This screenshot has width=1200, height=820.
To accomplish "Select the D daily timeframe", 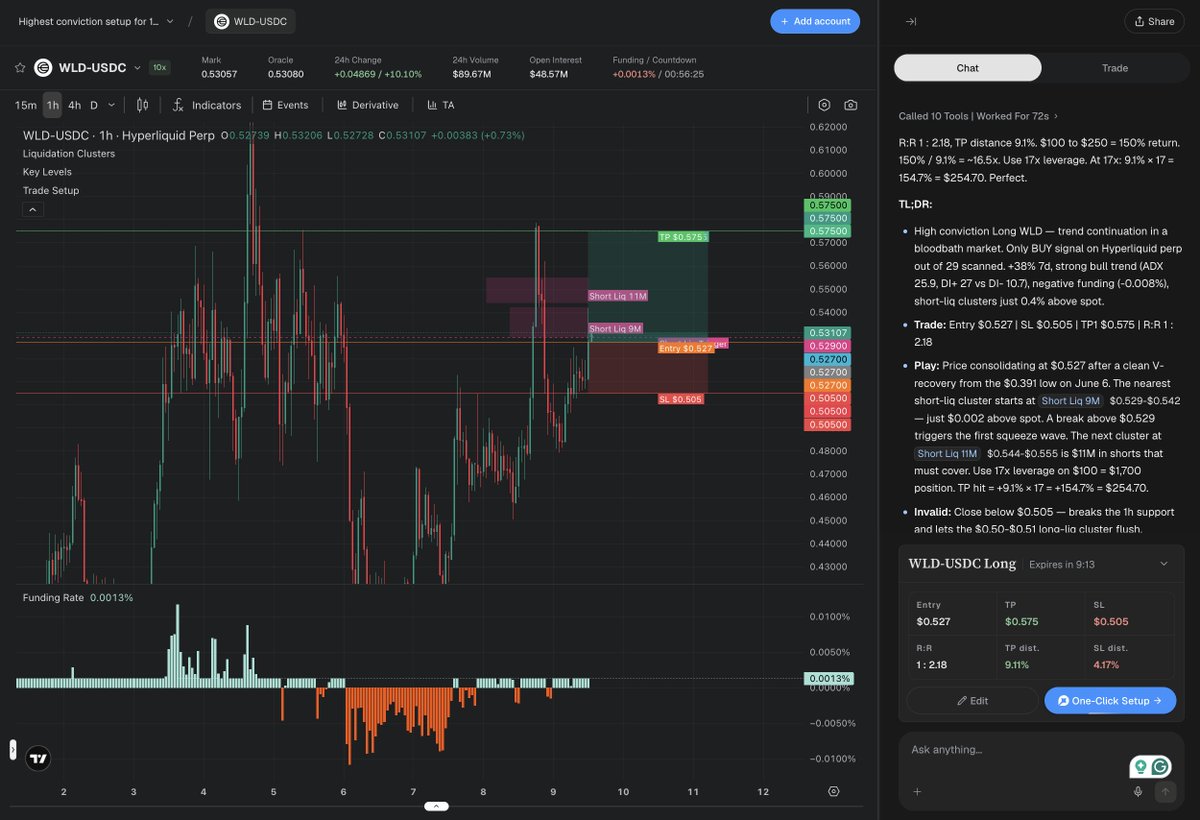I will click(94, 105).
